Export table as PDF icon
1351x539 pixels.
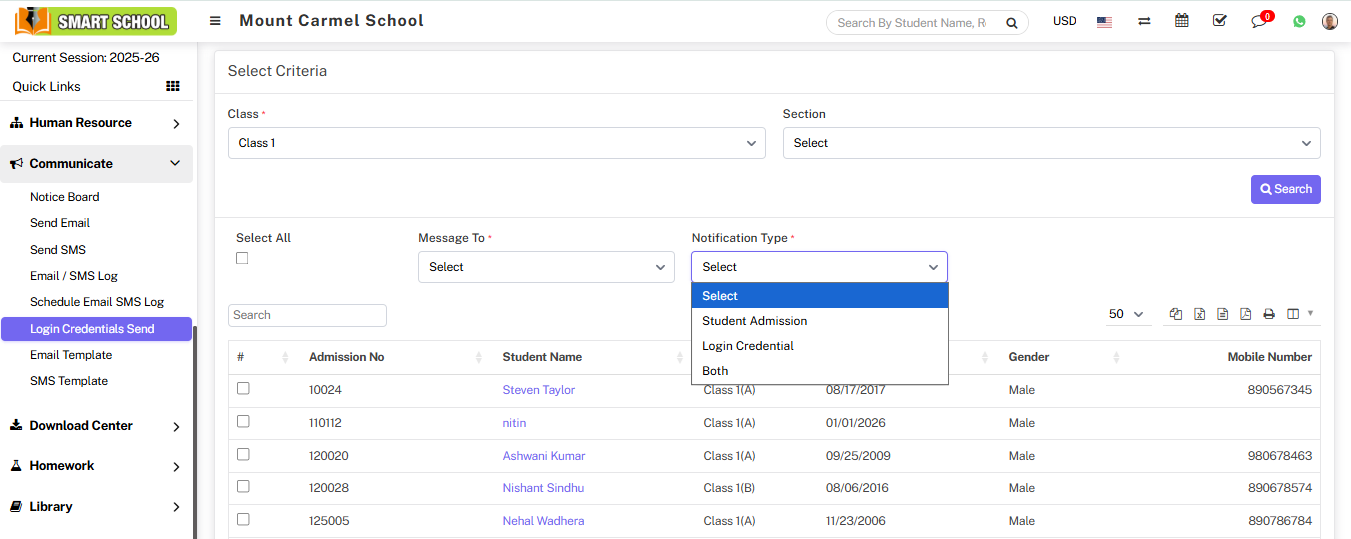(1245, 314)
